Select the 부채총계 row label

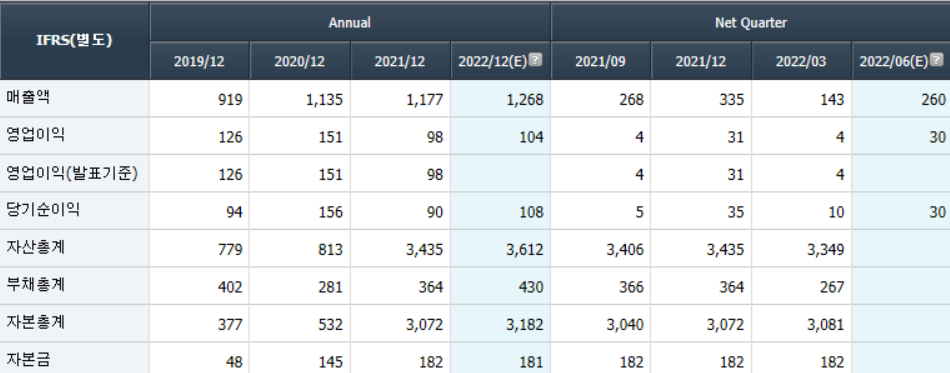(x=35, y=285)
